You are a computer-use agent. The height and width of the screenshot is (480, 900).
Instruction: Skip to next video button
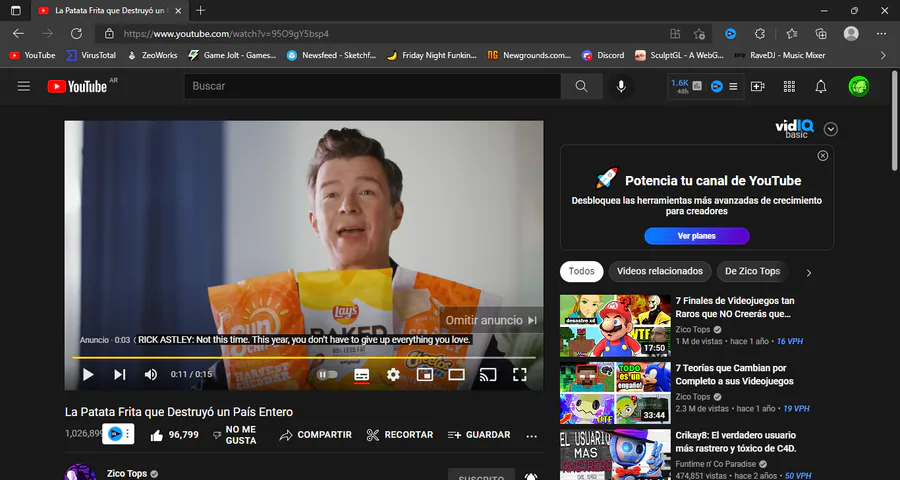(x=119, y=374)
